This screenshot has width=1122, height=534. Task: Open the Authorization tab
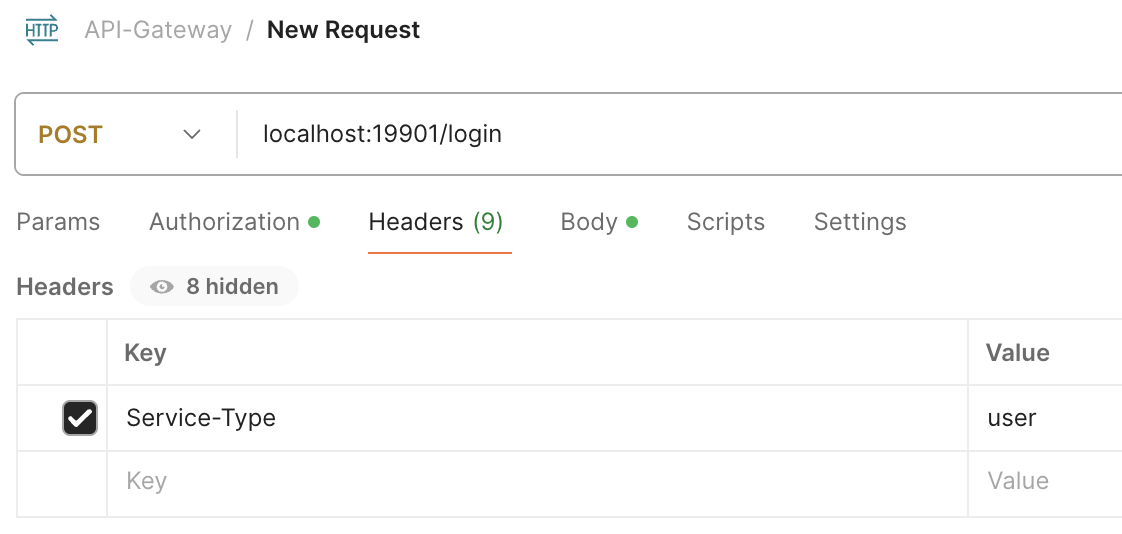tap(225, 222)
